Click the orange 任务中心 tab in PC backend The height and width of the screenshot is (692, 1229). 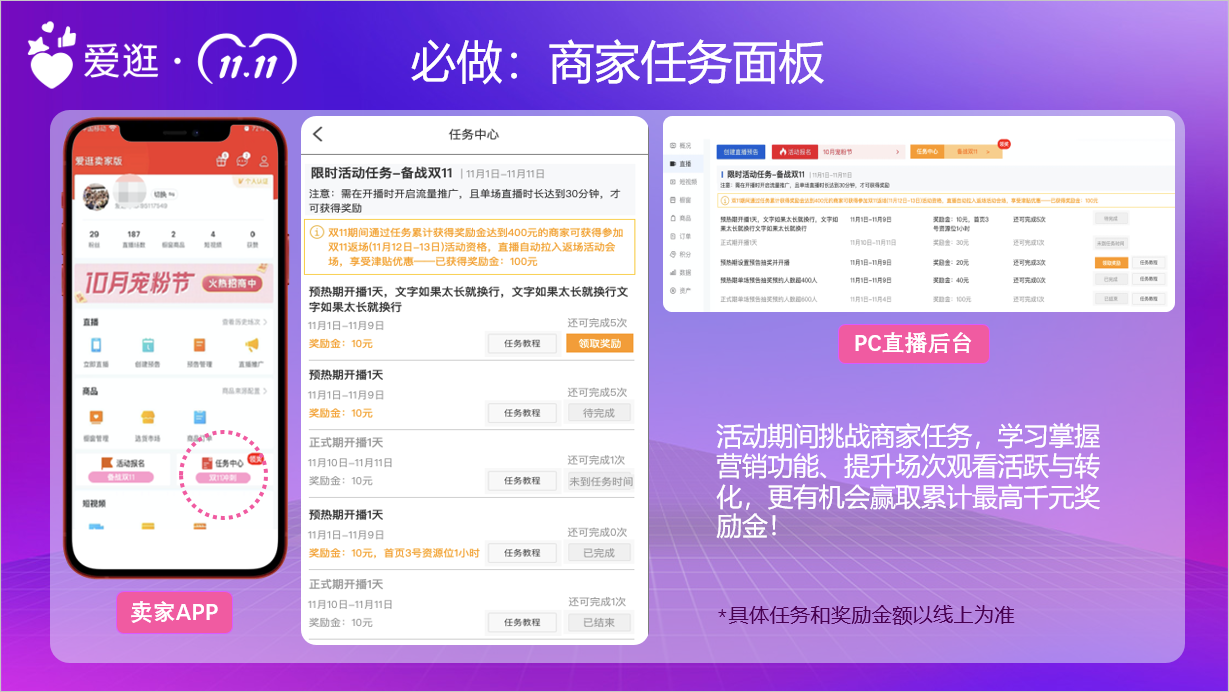coord(927,152)
